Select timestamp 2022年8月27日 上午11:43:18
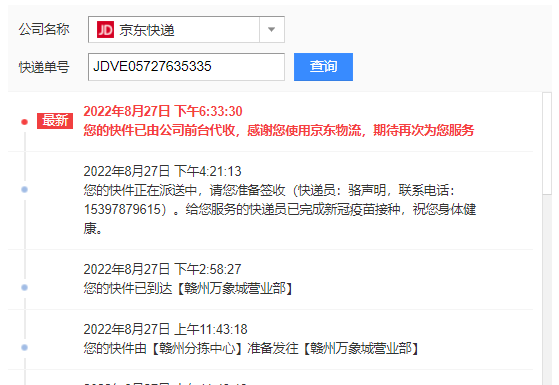Image resolution: width=559 pixels, height=385 pixels. 165,329
